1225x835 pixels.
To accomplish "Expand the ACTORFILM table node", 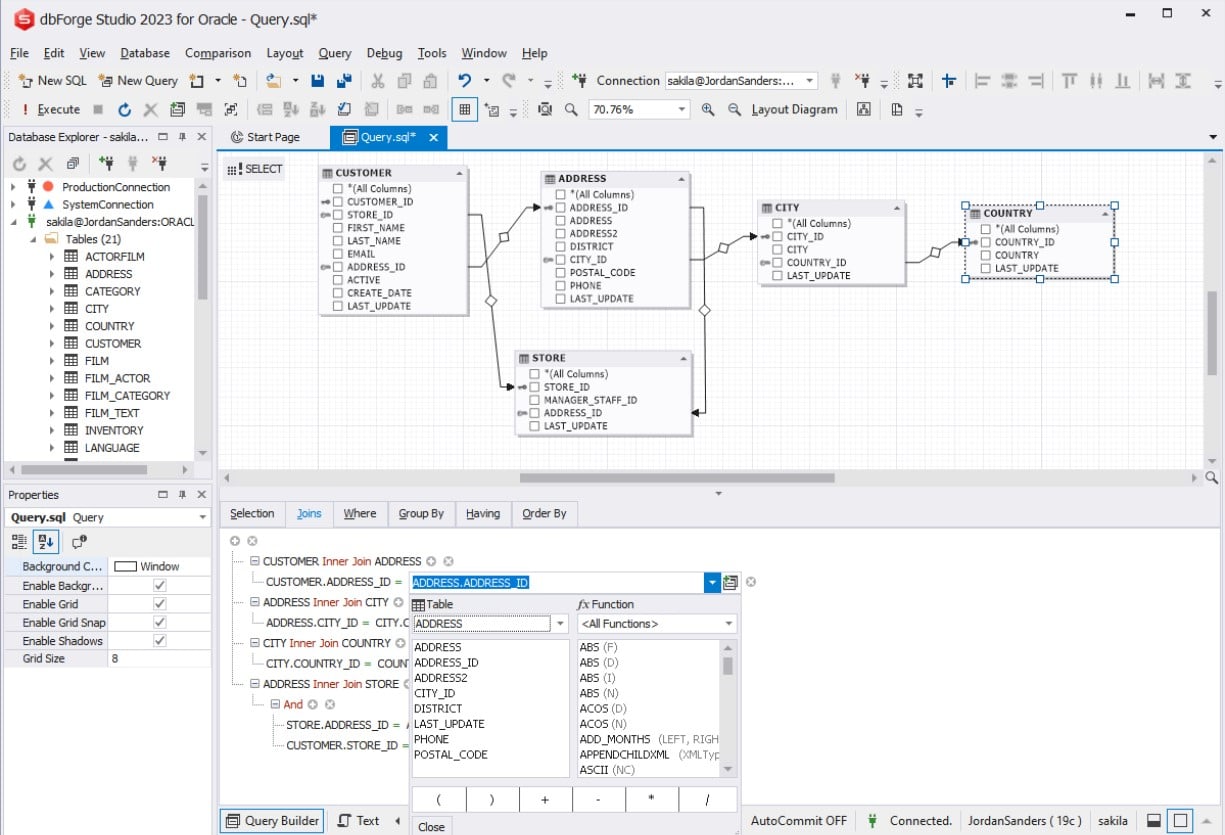I will tap(52, 257).
